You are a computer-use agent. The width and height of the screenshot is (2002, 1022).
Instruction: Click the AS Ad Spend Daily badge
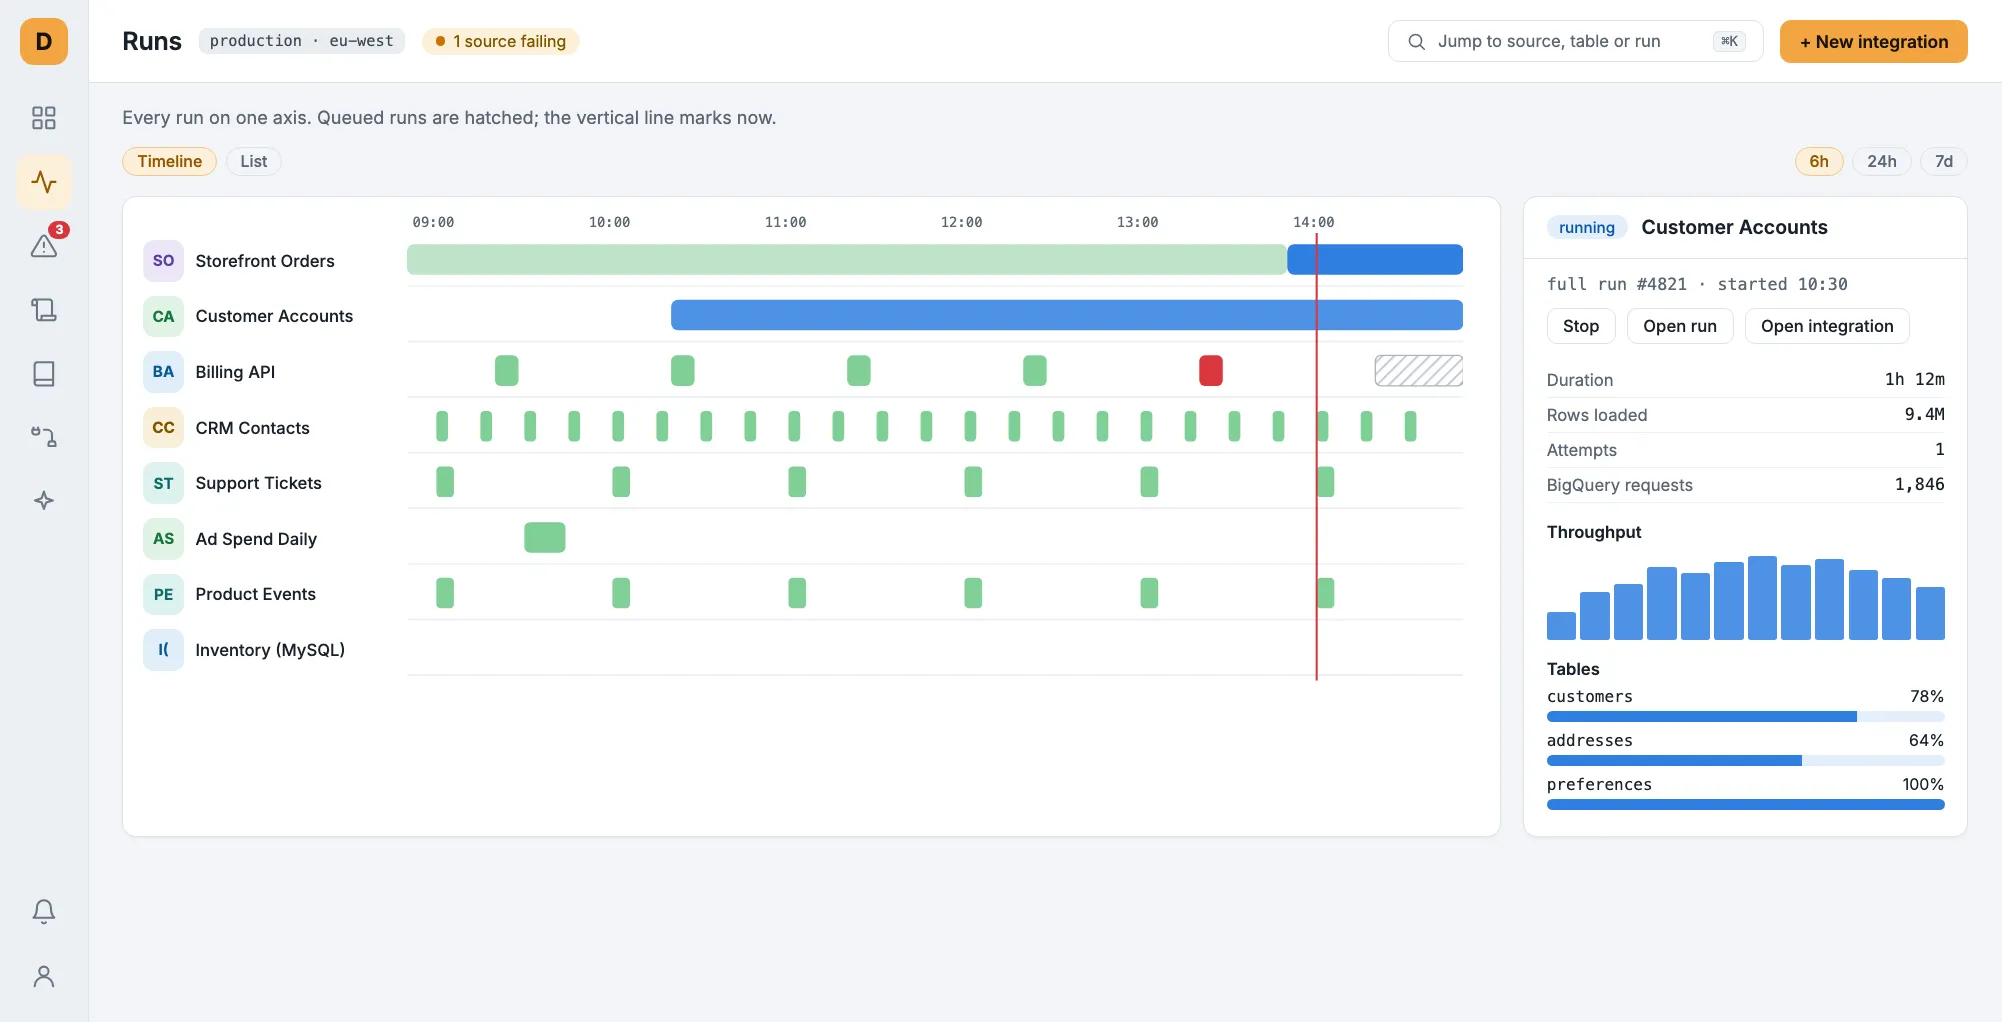point(163,539)
